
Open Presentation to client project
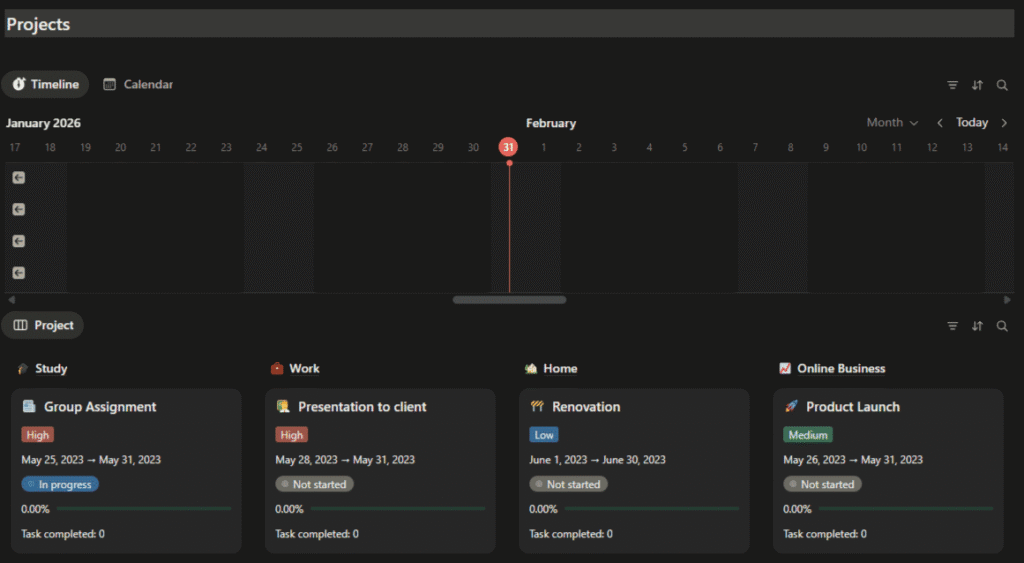(x=362, y=407)
